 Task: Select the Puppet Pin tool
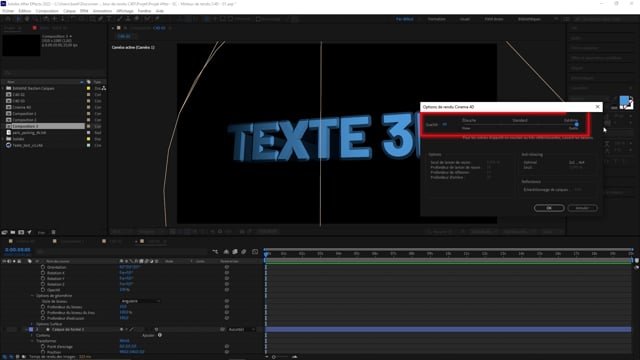[x=157, y=19]
